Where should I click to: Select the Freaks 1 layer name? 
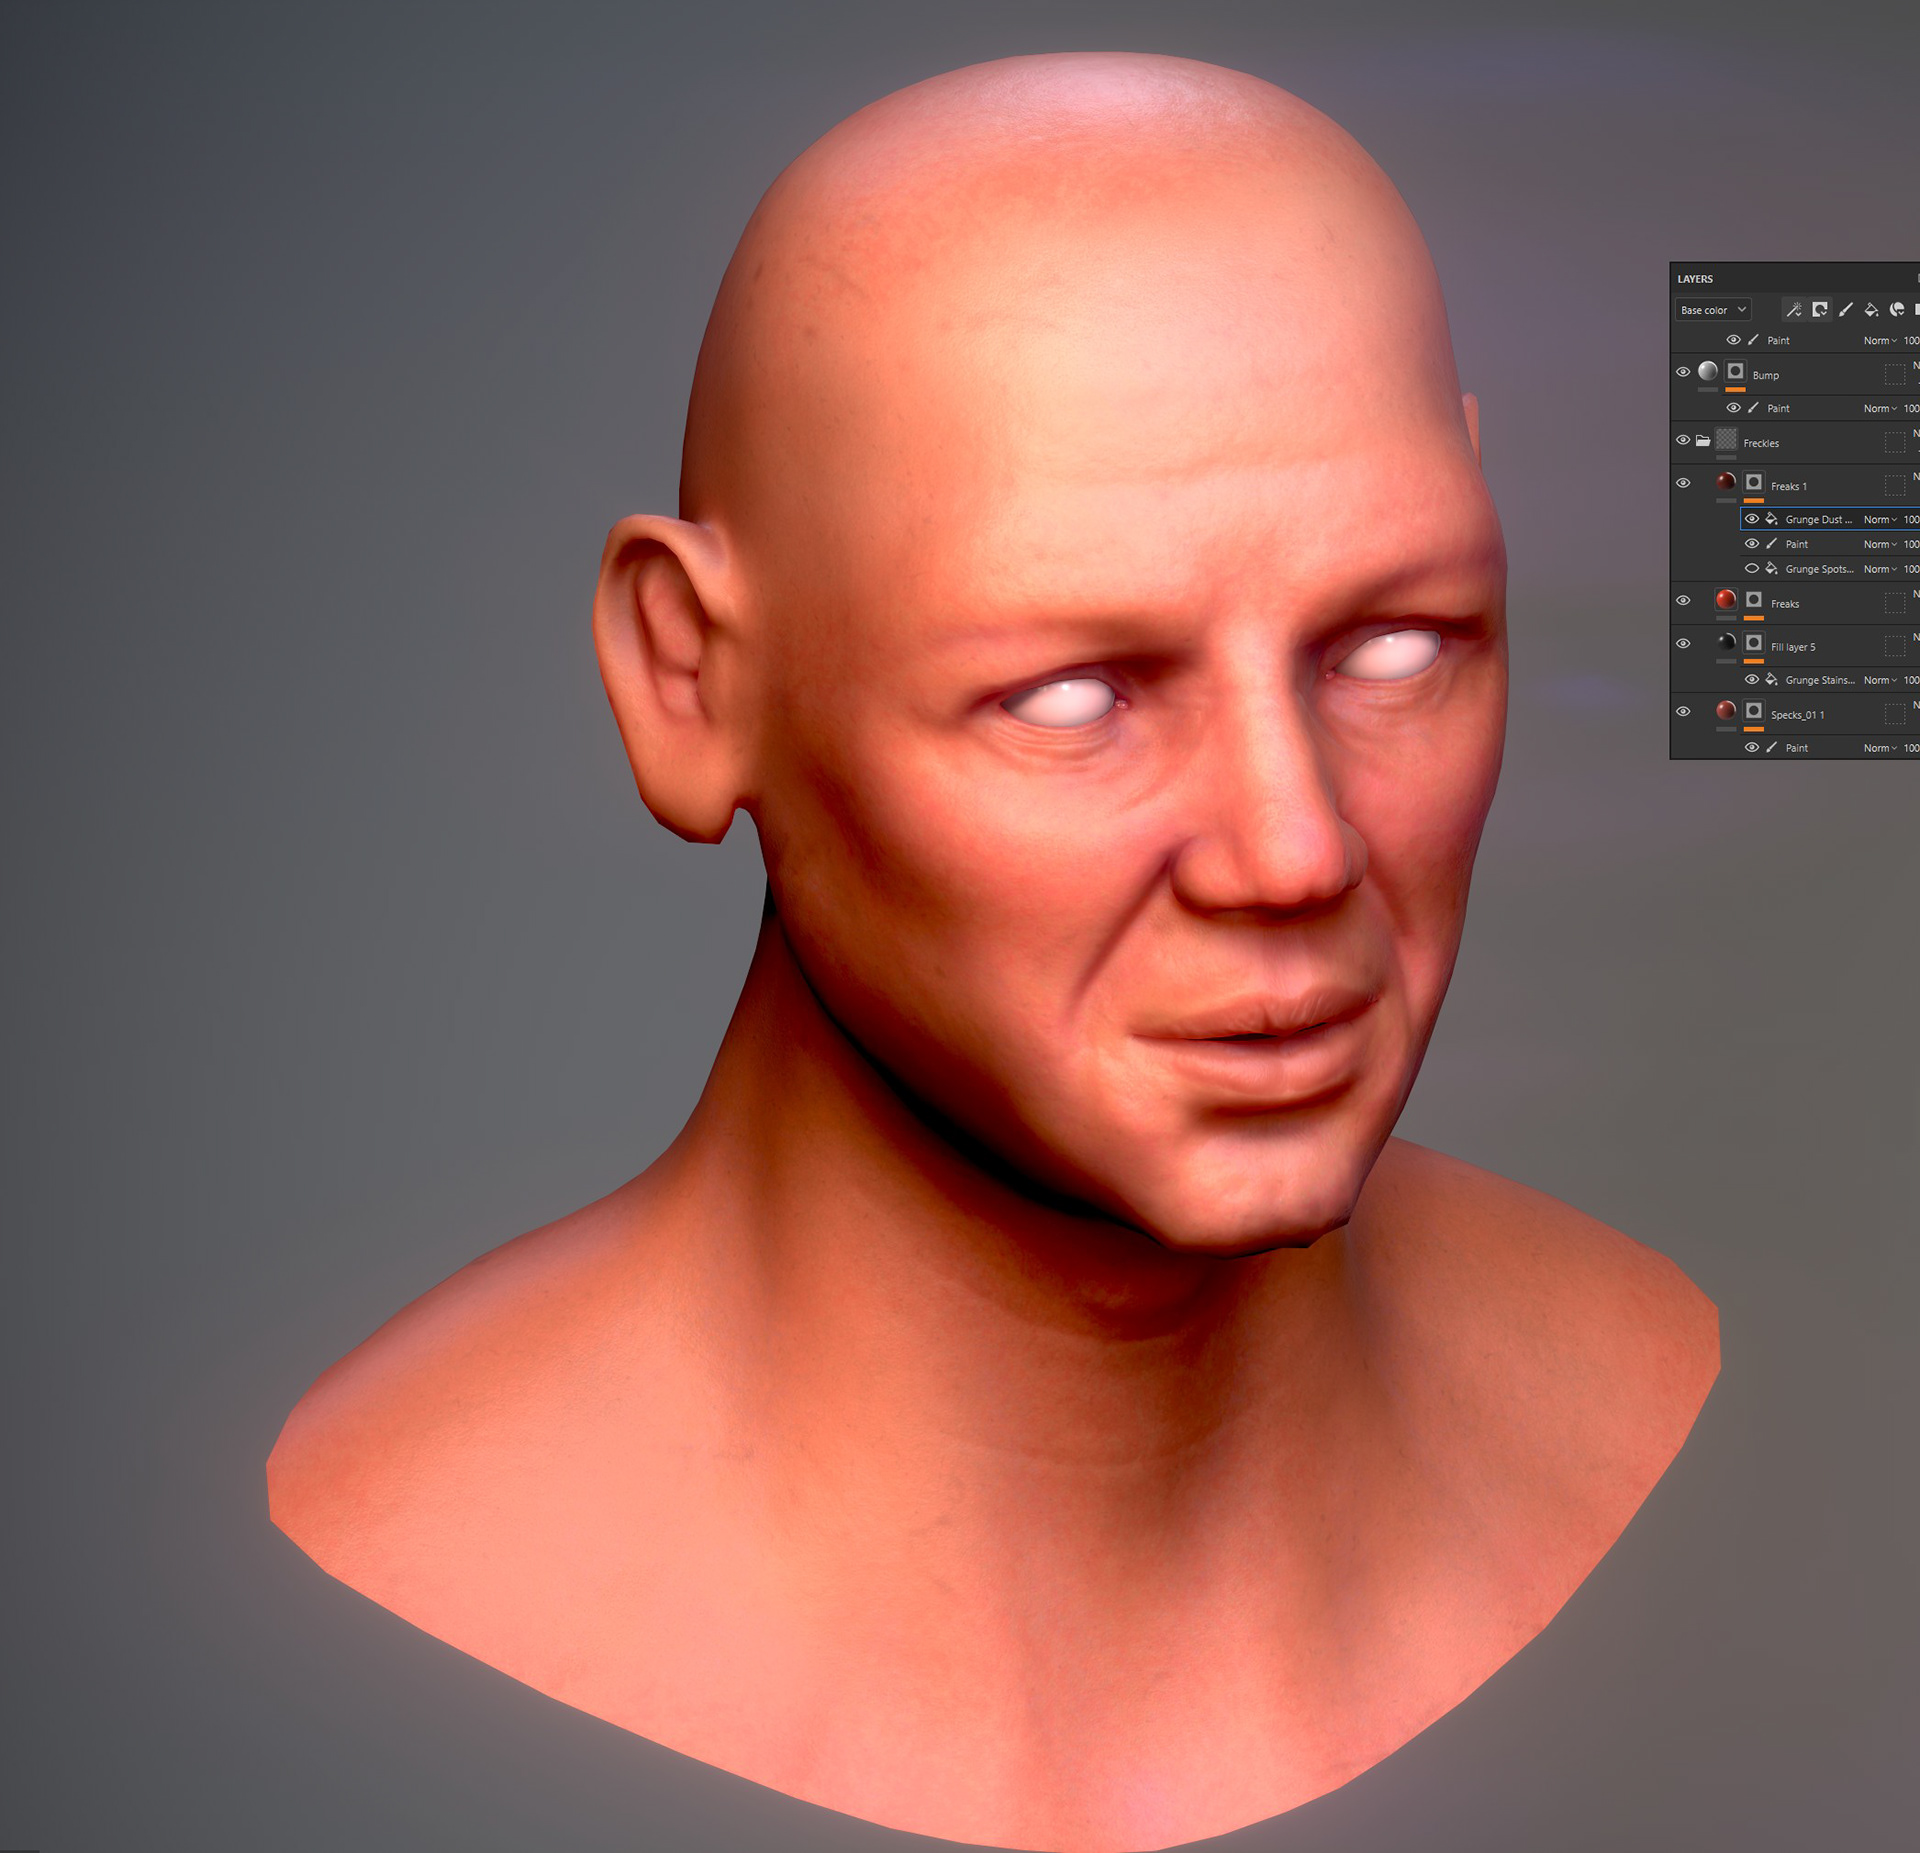click(1788, 487)
